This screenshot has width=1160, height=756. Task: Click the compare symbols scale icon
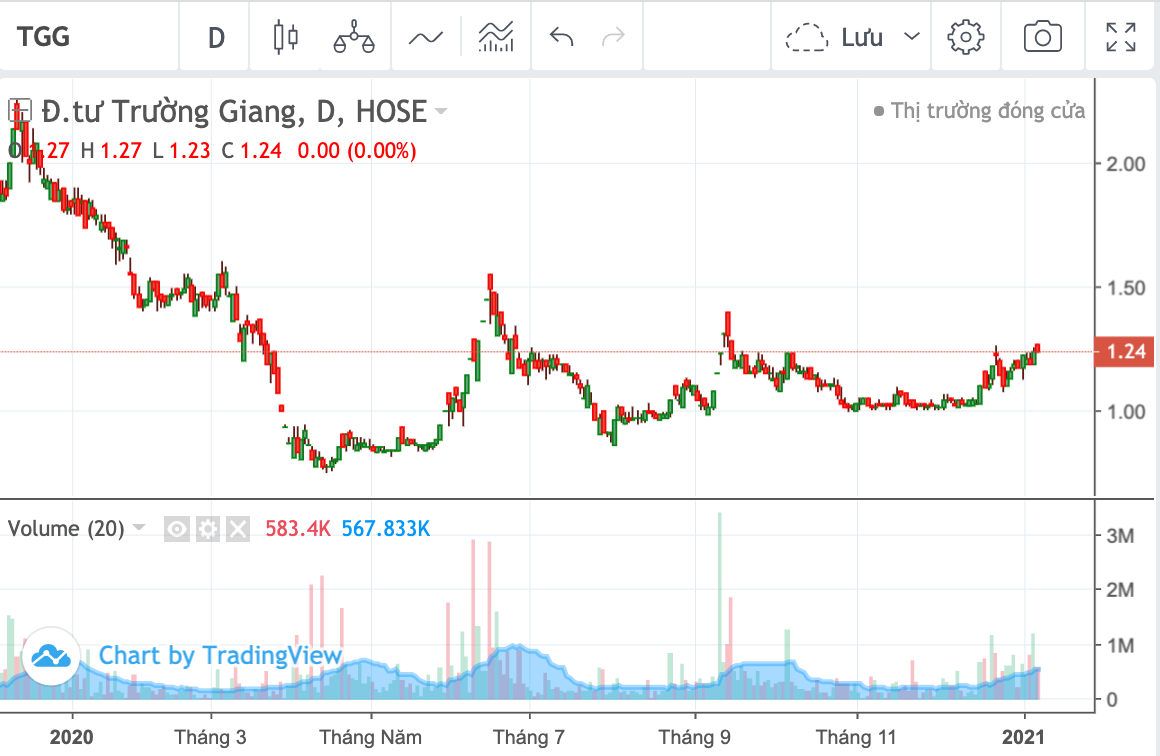(353, 38)
